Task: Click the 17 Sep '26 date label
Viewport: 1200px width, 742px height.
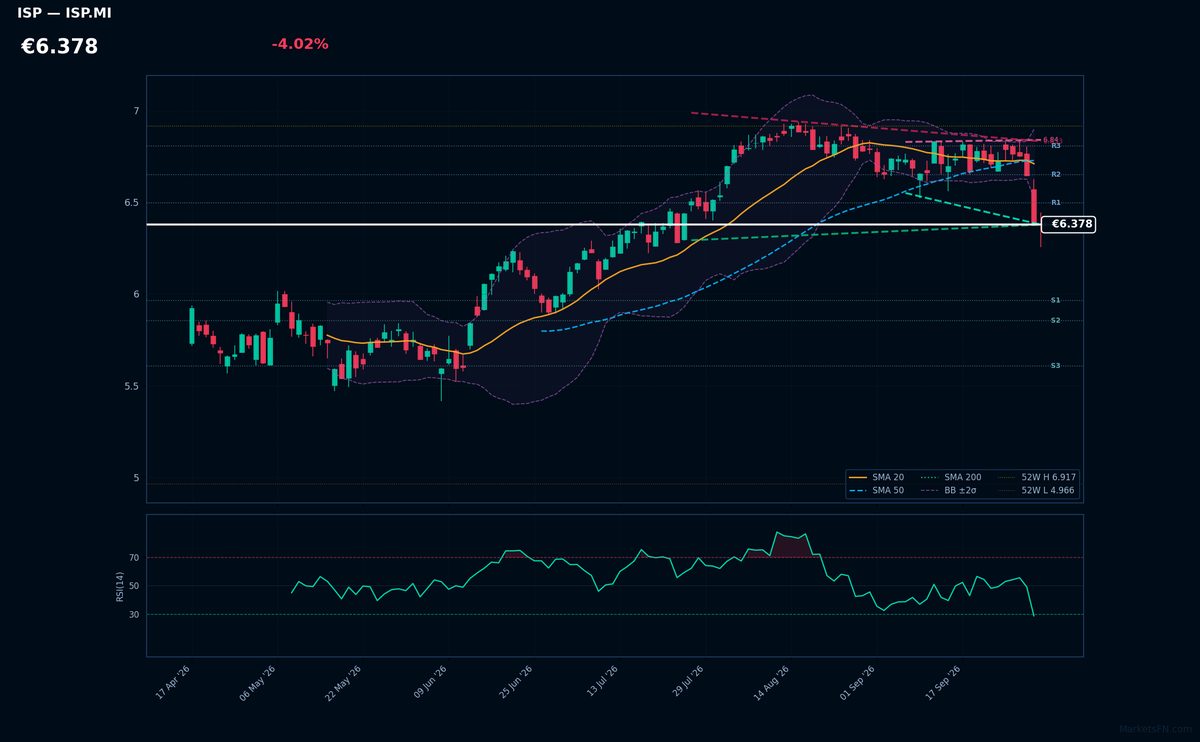Action: [944, 683]
